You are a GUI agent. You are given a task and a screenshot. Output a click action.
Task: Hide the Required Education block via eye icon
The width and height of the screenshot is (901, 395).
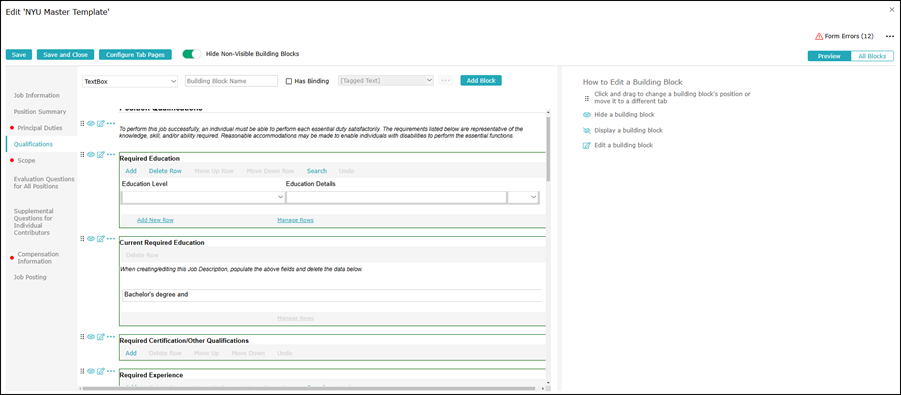pyautogui.click(x=91, y=154)
